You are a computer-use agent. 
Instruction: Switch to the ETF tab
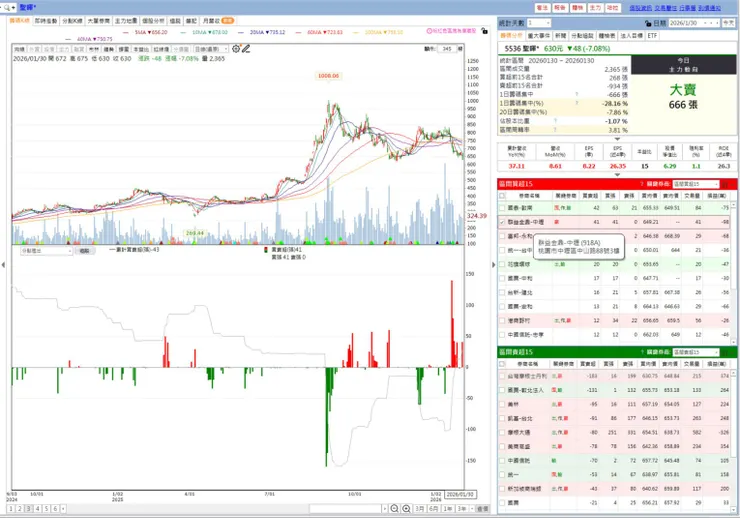(652, 36)
